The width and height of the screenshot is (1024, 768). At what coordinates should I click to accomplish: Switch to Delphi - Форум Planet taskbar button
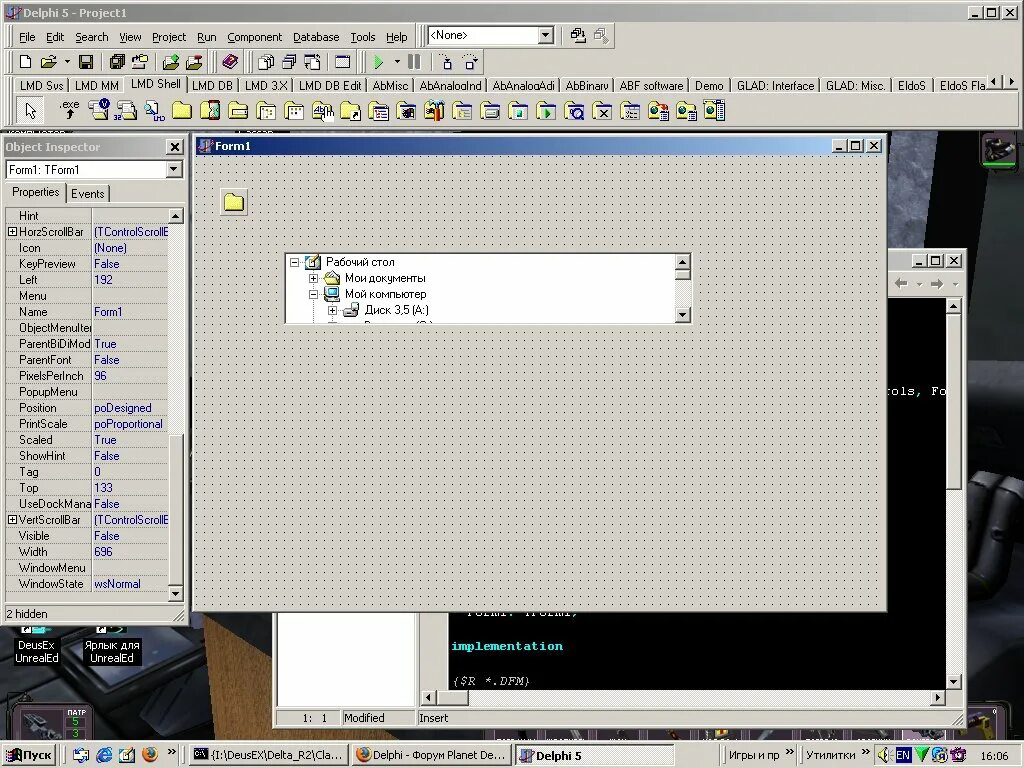[x=432, y=755]
